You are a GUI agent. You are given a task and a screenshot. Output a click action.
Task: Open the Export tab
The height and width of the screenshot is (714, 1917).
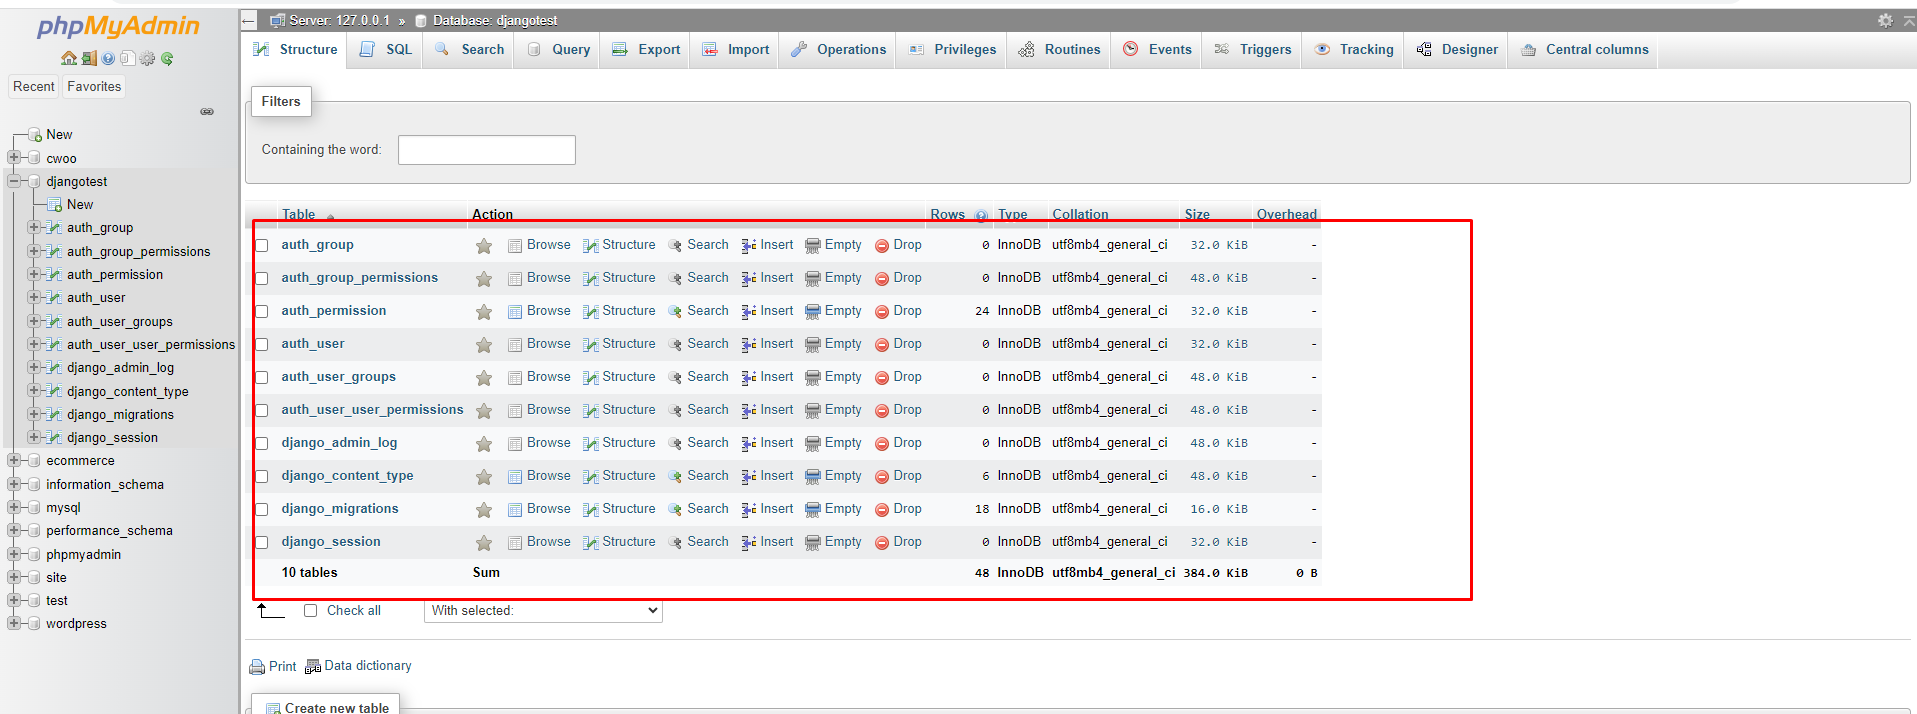[647, 50]
